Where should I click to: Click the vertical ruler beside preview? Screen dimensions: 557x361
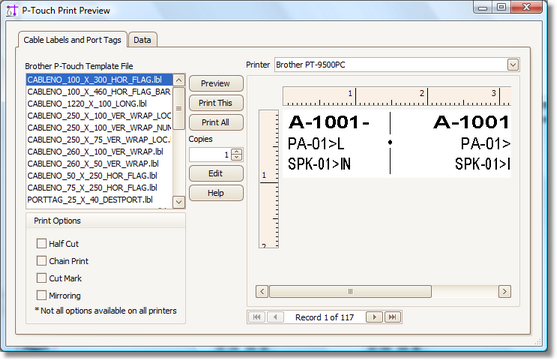269,179
